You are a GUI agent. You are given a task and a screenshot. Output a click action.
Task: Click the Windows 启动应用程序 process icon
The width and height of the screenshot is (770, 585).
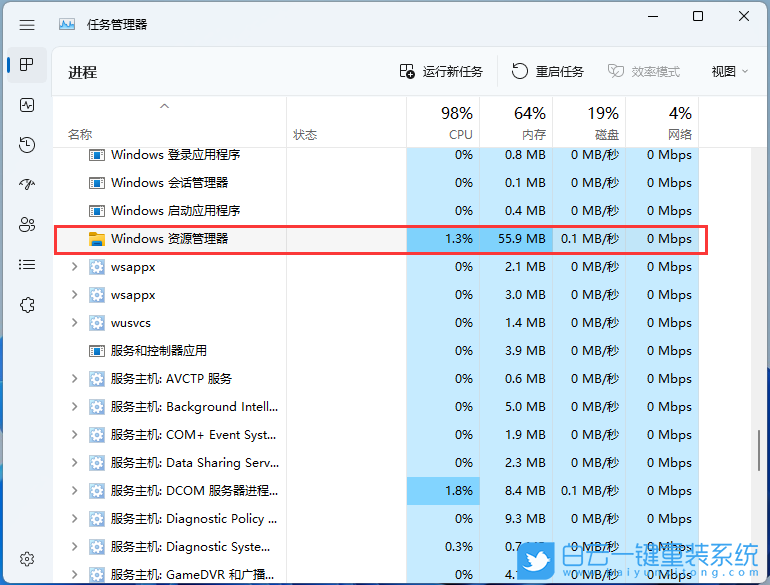[x=97, y=211]
